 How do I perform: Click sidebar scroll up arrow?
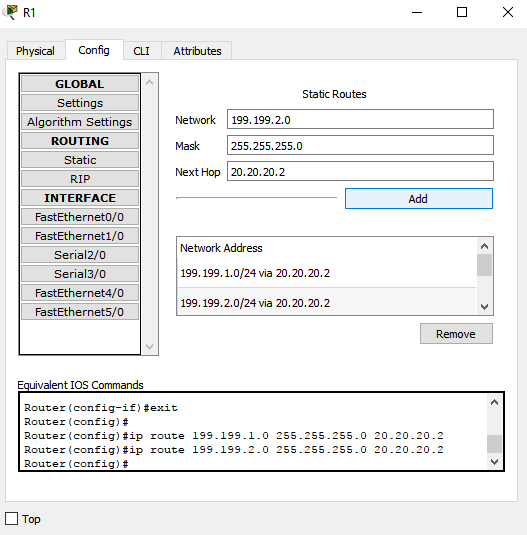click(x=149, y=82)
